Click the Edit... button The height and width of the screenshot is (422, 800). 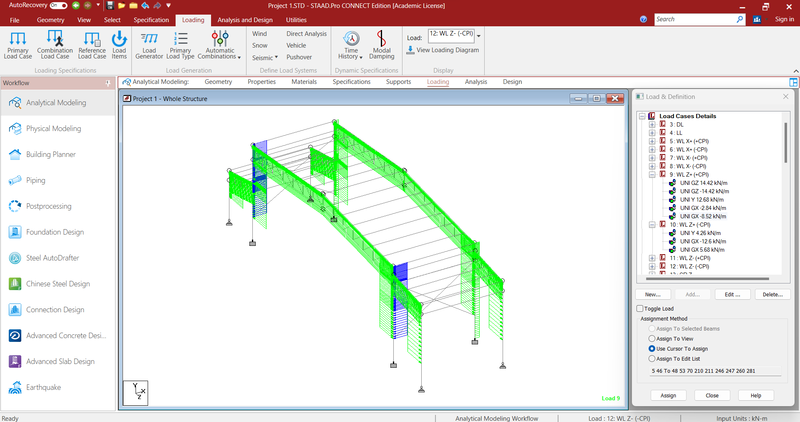pyautogui.click(x=732, y=294)
